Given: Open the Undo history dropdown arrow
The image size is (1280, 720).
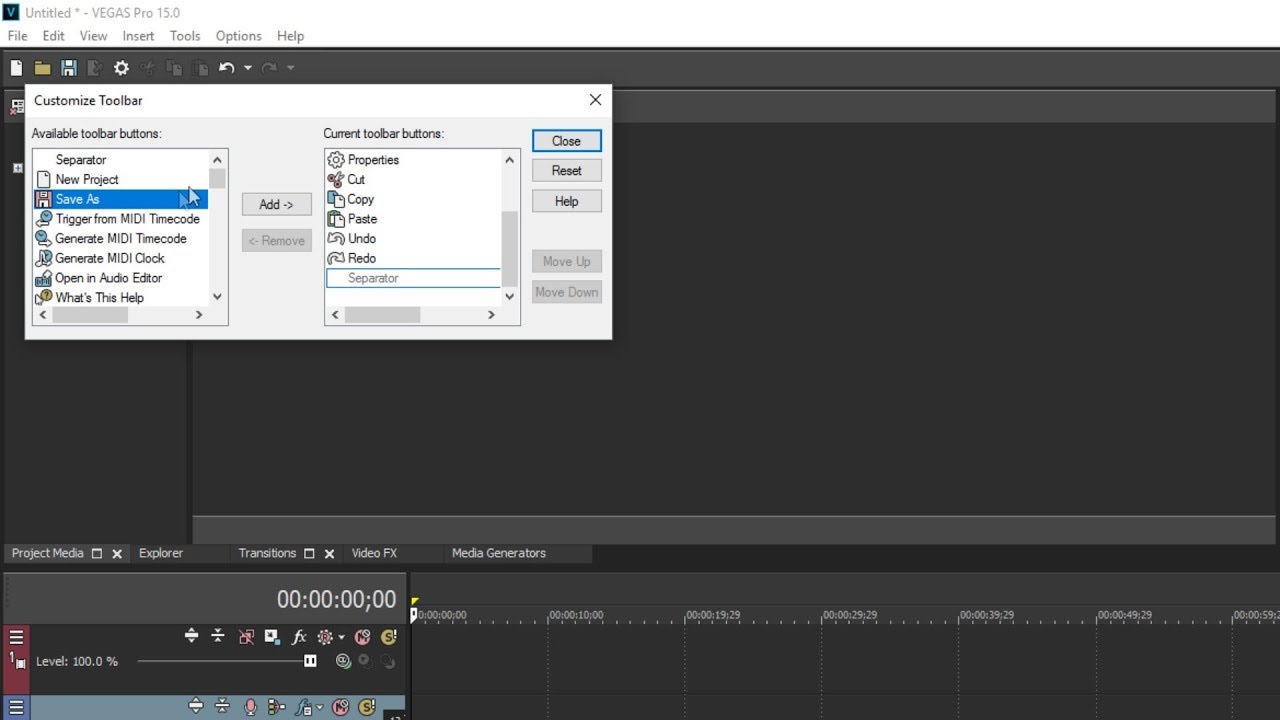Looking at the screenshot, I should coord(247,68).
